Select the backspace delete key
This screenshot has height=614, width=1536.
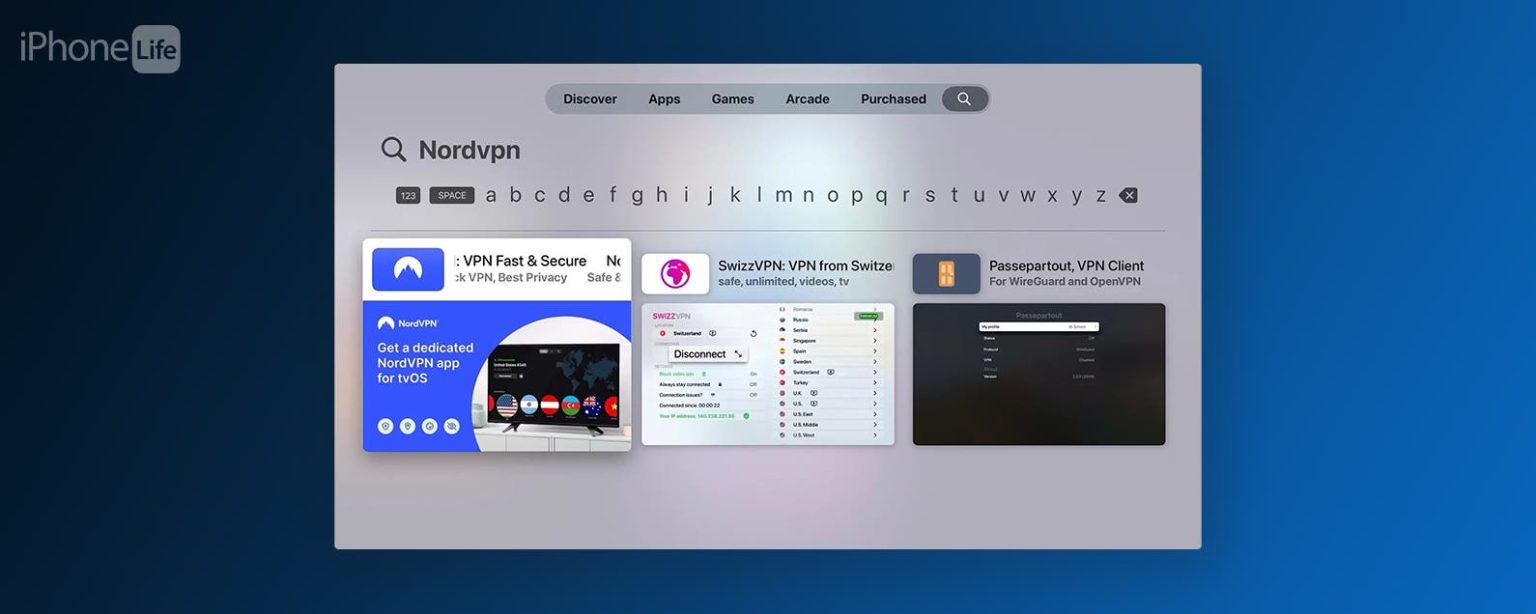(x=1128, y=196)
